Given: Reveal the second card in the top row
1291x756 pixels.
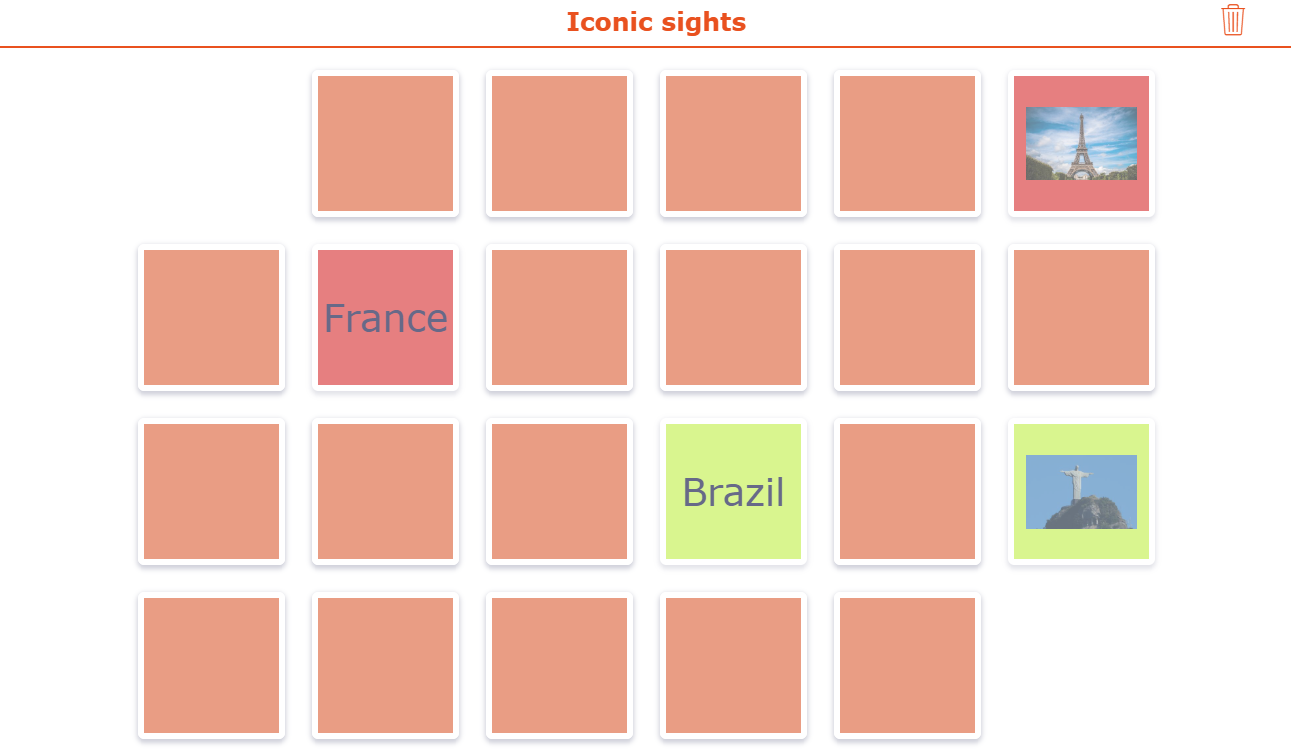Looking at the screenshot, I should 559,143.
